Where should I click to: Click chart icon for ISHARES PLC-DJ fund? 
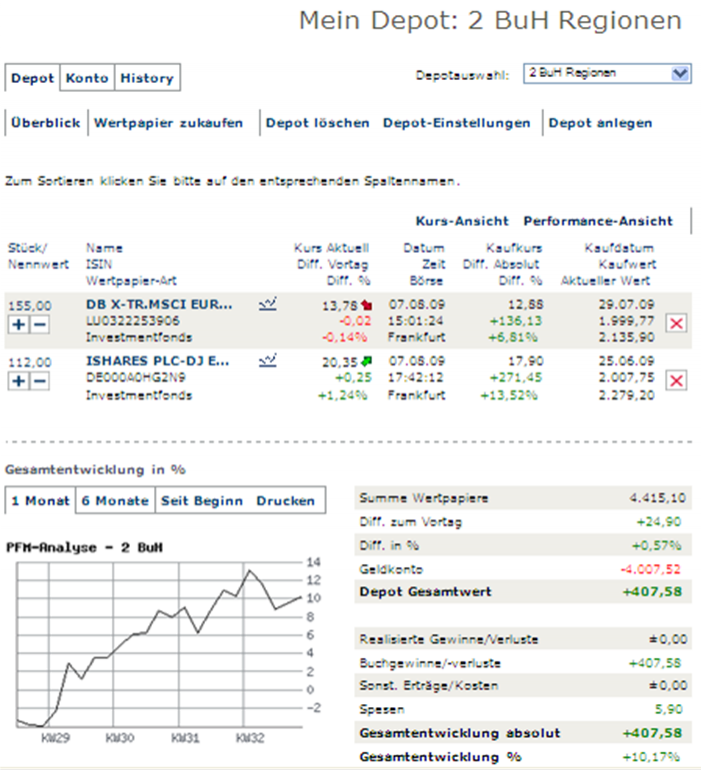267,359
